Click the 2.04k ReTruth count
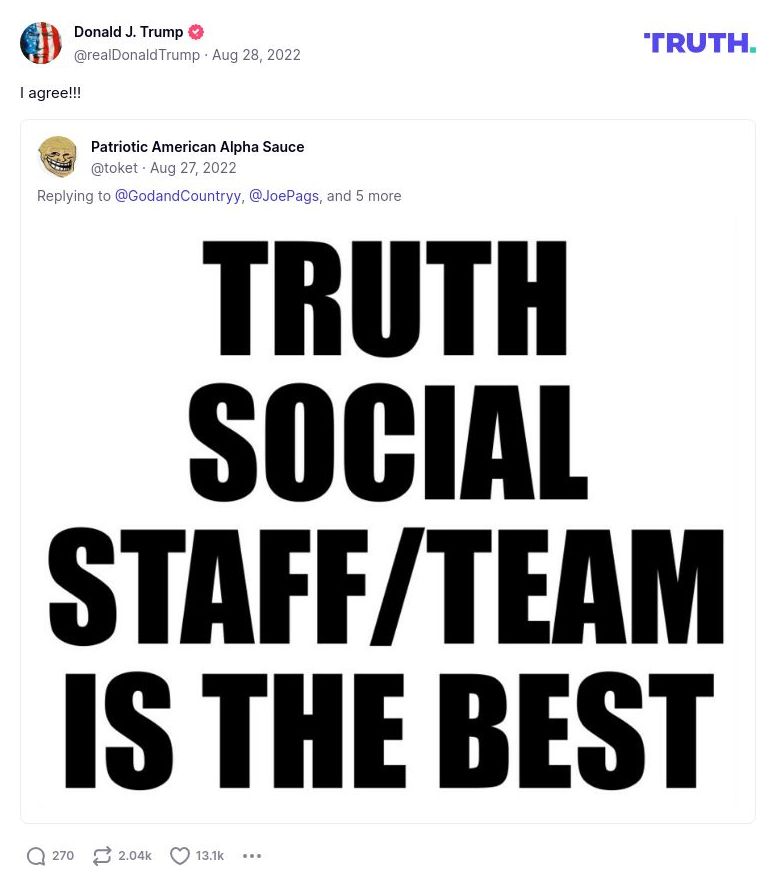The height and width of the screenshot is (886, 777). (135, 856)
